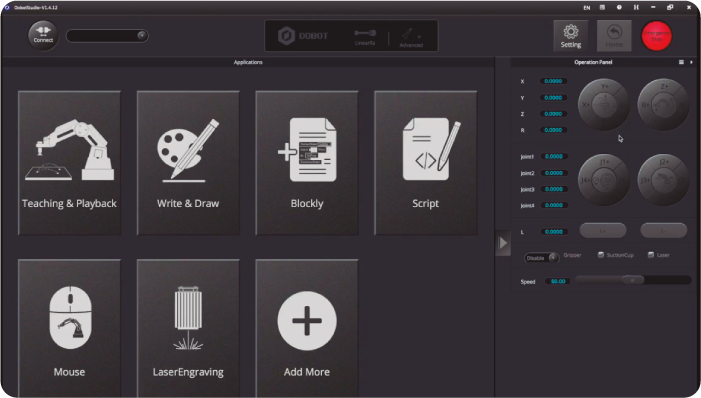Toggle the LinearRail option
This screenshot has height=398, width=701.
point(365,37)
